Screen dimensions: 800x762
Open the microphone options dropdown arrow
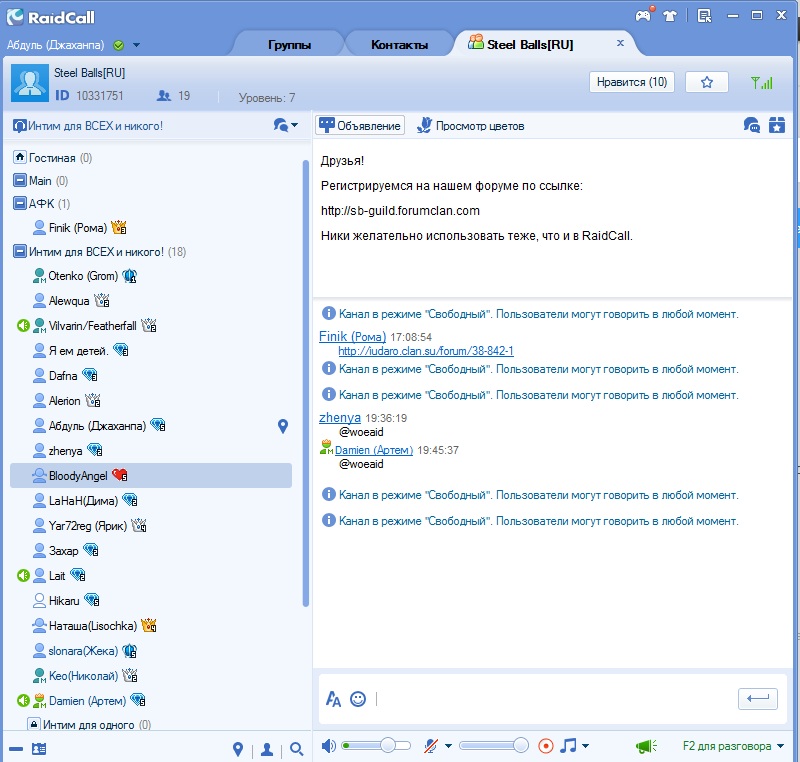click(x=448, y=746)
